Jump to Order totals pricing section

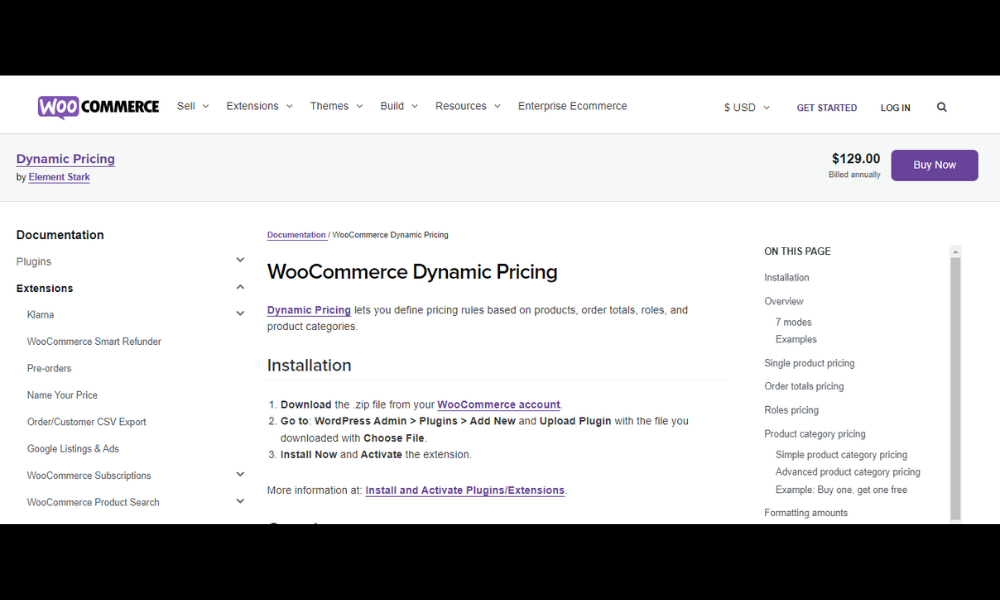pos(804,386)
